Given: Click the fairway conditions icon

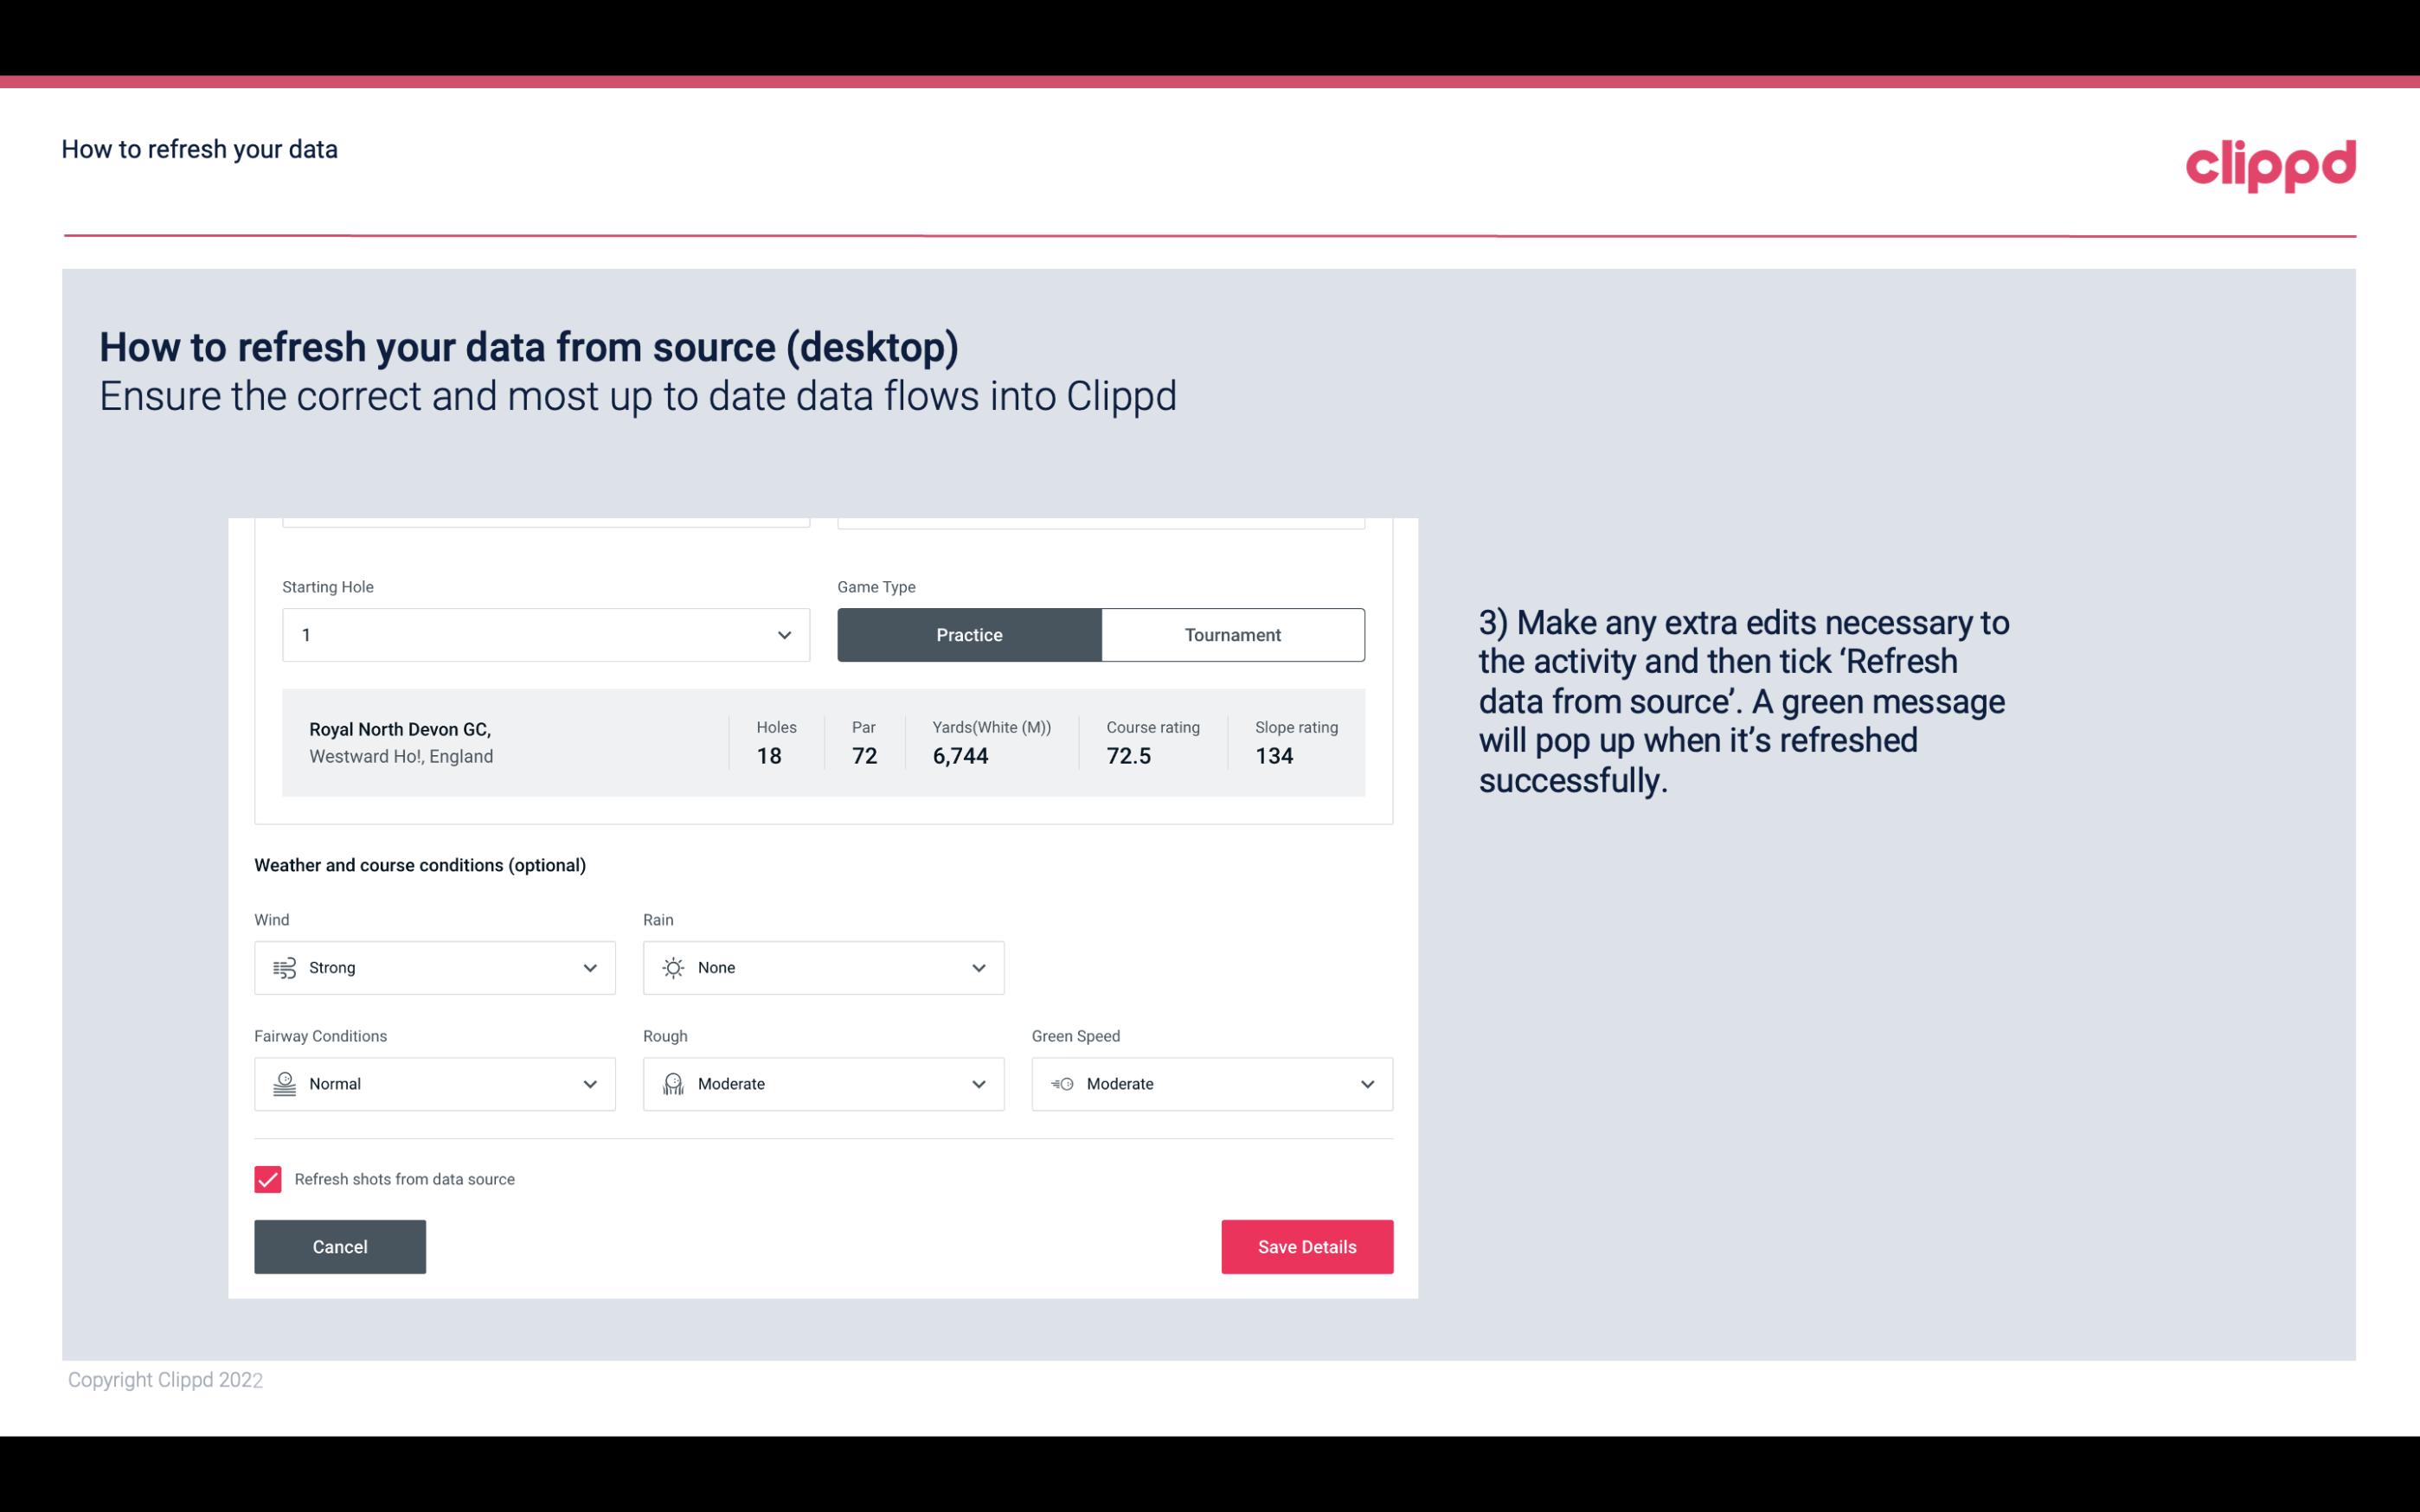Looking at the screenshot, I should pyautogui.click(x=282, y=1084).
